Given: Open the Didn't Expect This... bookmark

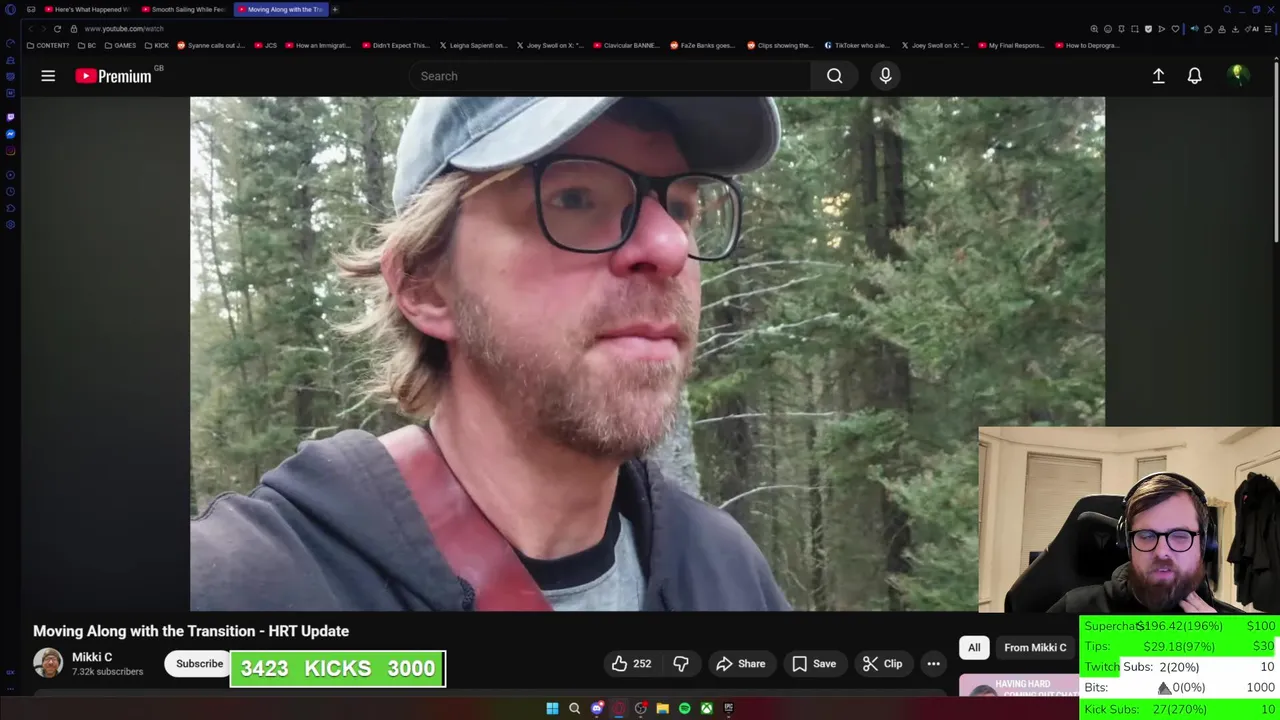Looking at the screenshot, I should 396,45.
